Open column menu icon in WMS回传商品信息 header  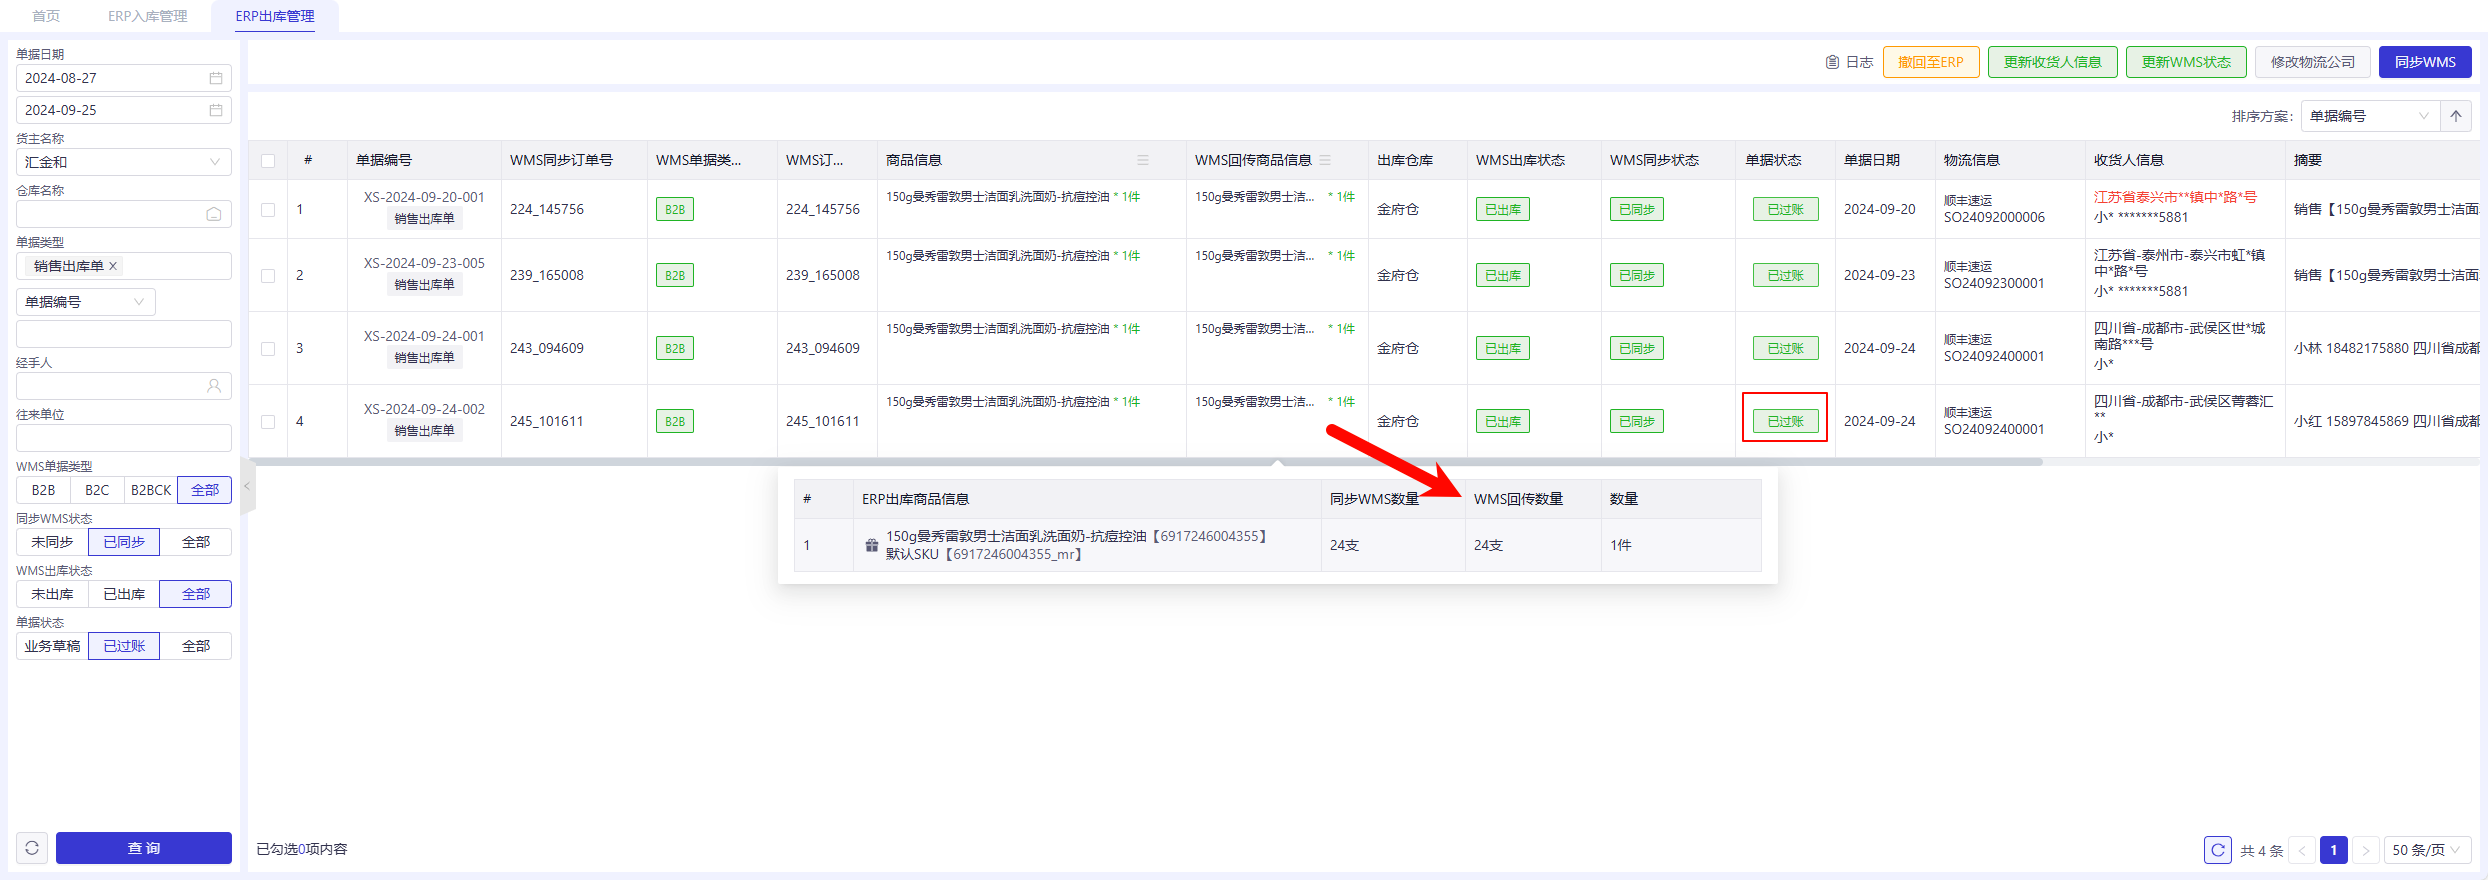pos(1325,160)
